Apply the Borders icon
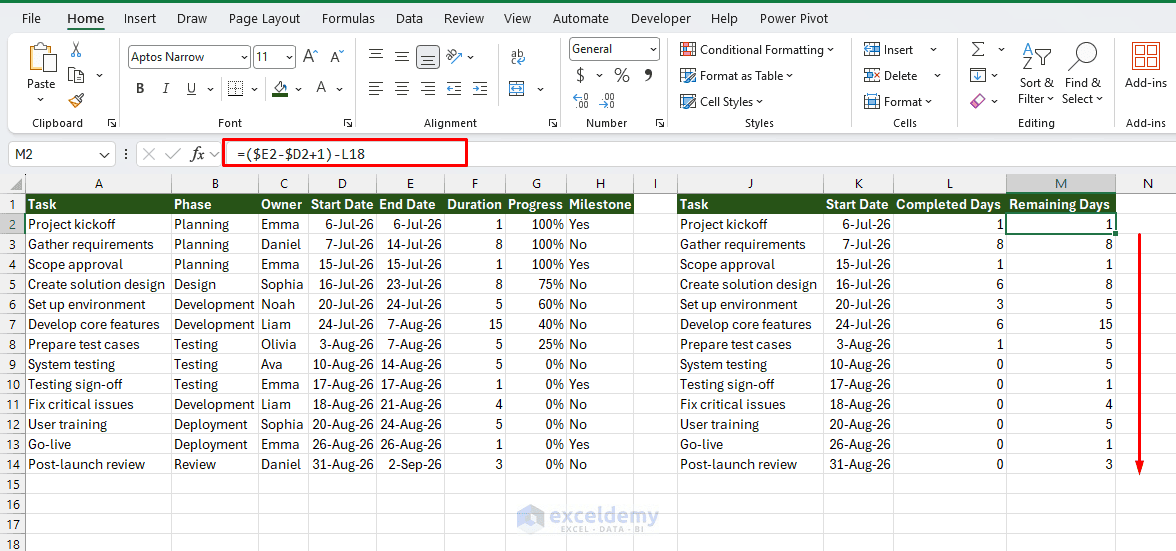1176x551 pixels. click(236, 89)
